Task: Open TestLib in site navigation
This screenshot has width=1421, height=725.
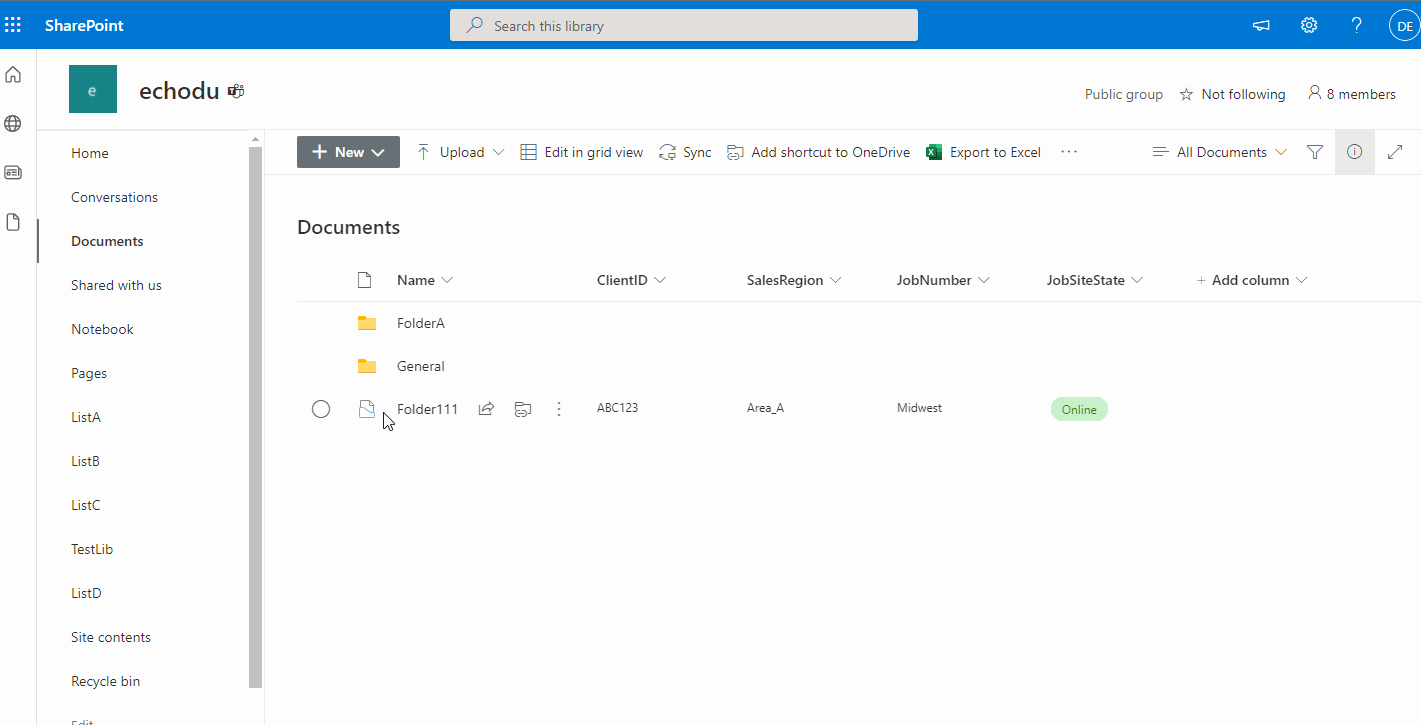Action: pos(92,549)
